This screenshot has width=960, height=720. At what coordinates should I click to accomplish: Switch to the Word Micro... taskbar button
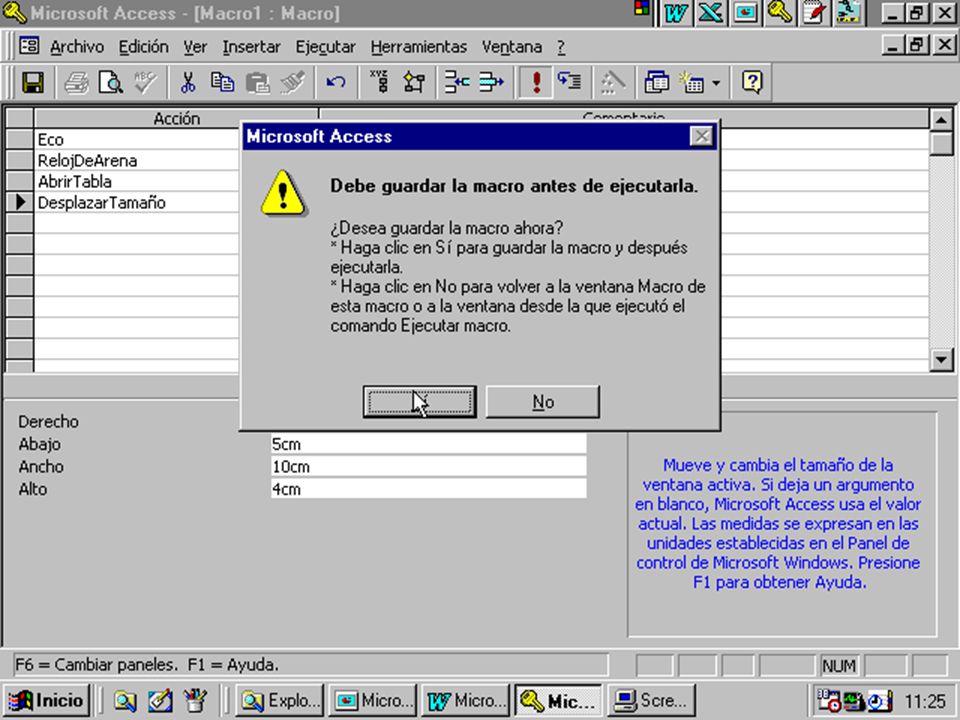click(x=465, y=700)
